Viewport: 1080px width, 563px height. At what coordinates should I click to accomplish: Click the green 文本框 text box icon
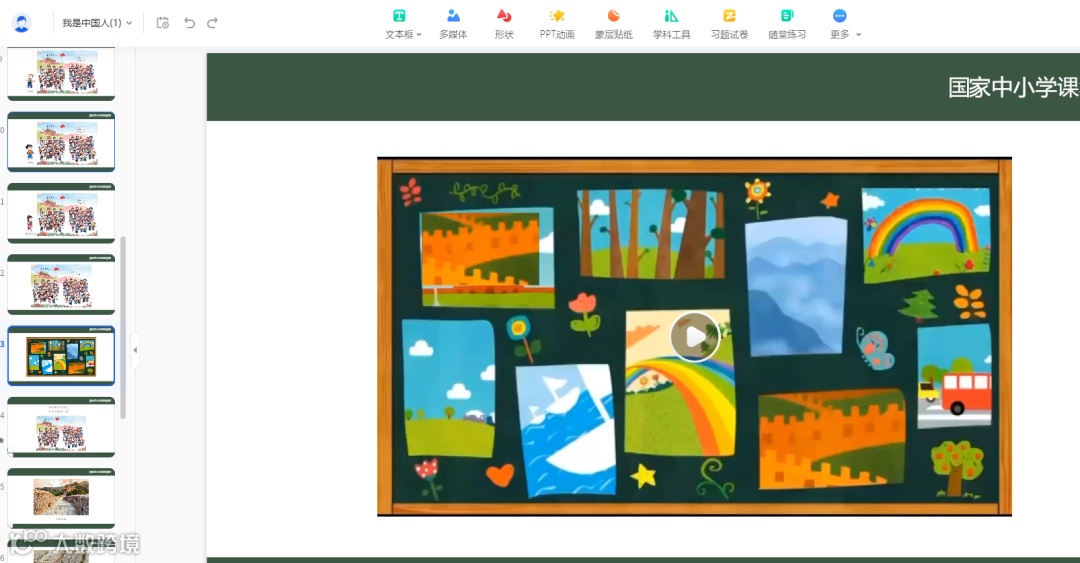(x=399, y=15)
